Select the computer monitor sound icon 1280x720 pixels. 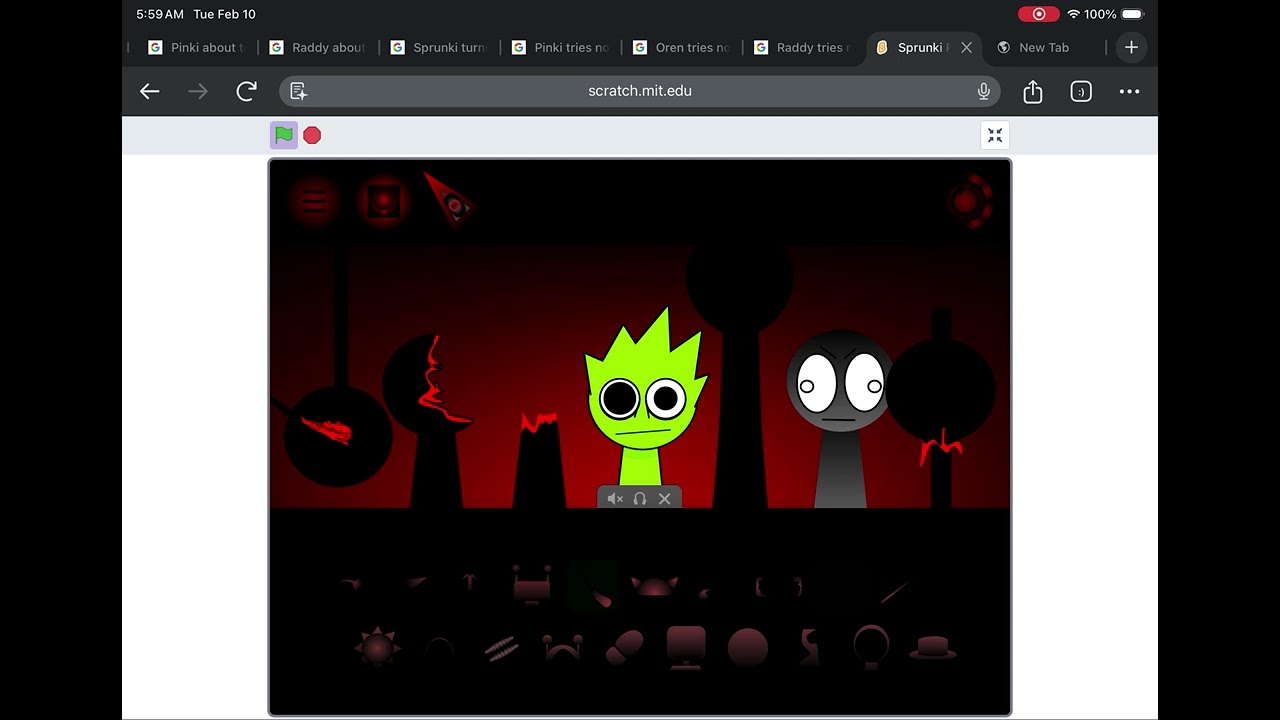[686, 647]
